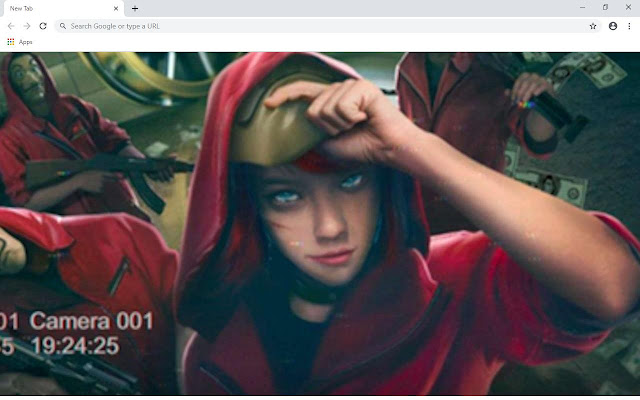Click the back navigation arrow

[x=11, y=26]
